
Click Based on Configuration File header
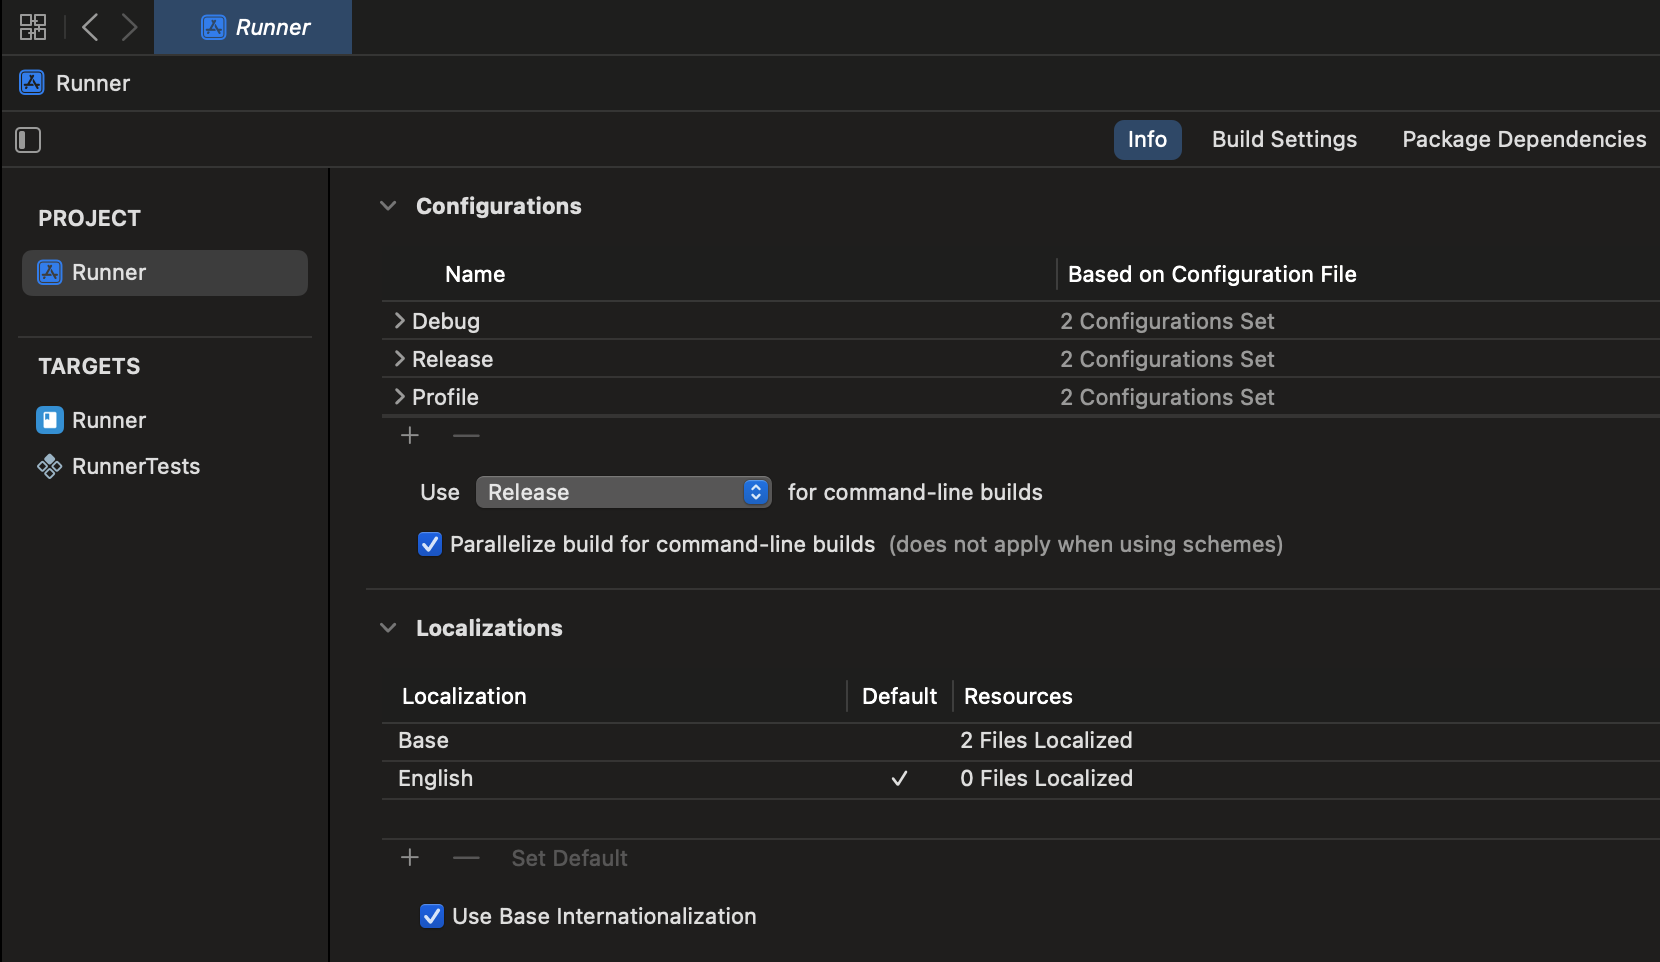(x=1212, y=274)
